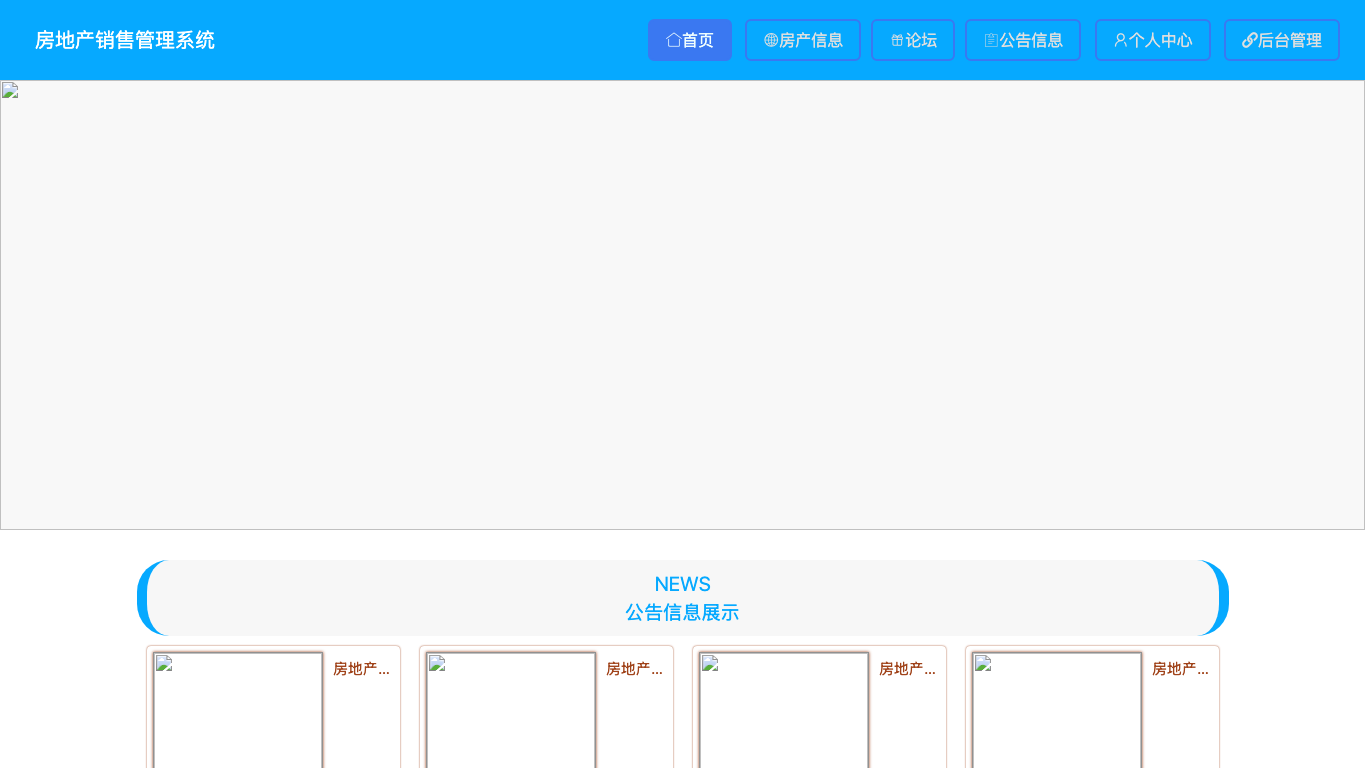This screenshot has width=1365, height=768.
Task: Open the second announcement card thumbnail
Action: (x=511, y=710)
